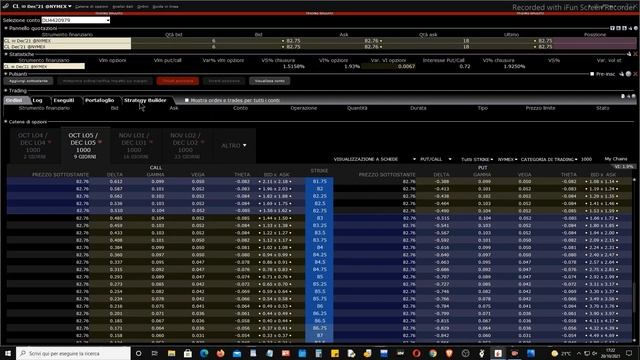Click the round icon in the Pulsanti header
The width and height of the screenshot is (640, 360).
coord(629,74)
